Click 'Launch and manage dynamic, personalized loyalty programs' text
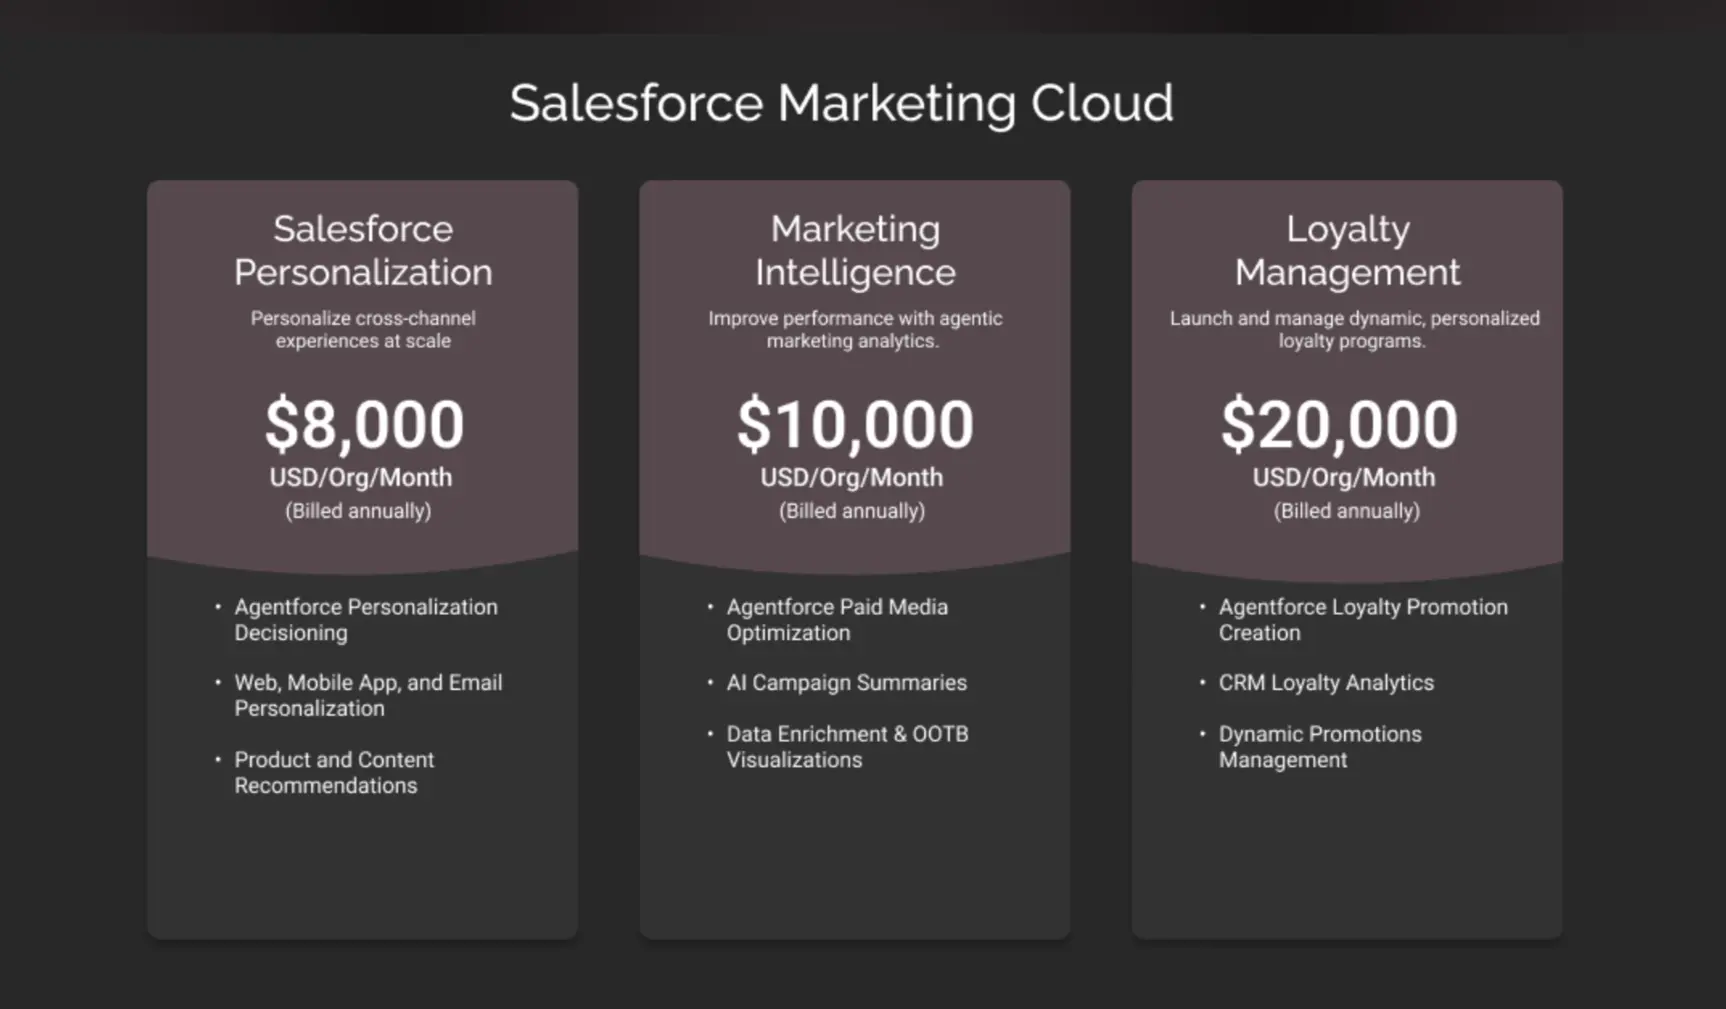The image size is (1726, 1009). click(x=1354, y=329)
